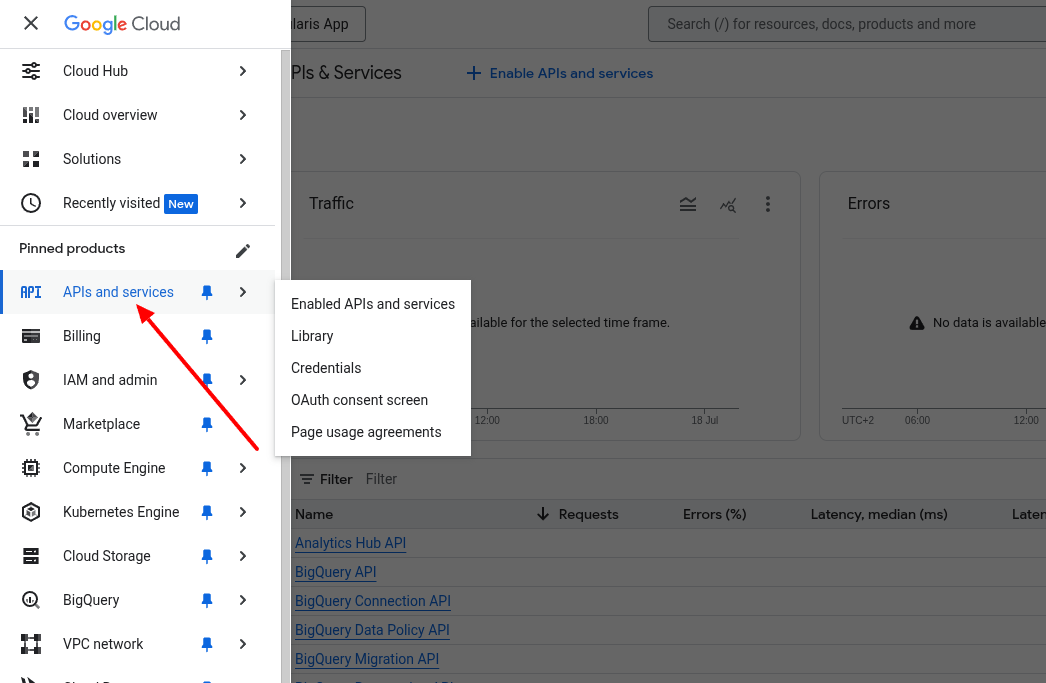This screenshot has height=683, width=1046.
Task: Expand the Kubernetes Engine chevron
Action: (x=243, y=512)
